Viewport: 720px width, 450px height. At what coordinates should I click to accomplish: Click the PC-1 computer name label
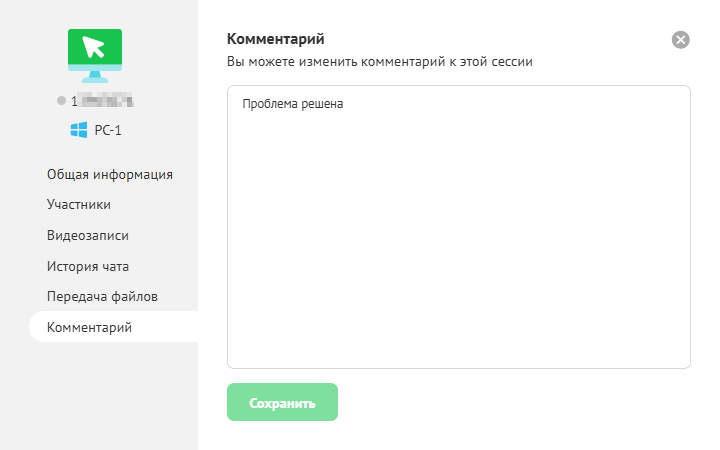(x=108, y=130)
